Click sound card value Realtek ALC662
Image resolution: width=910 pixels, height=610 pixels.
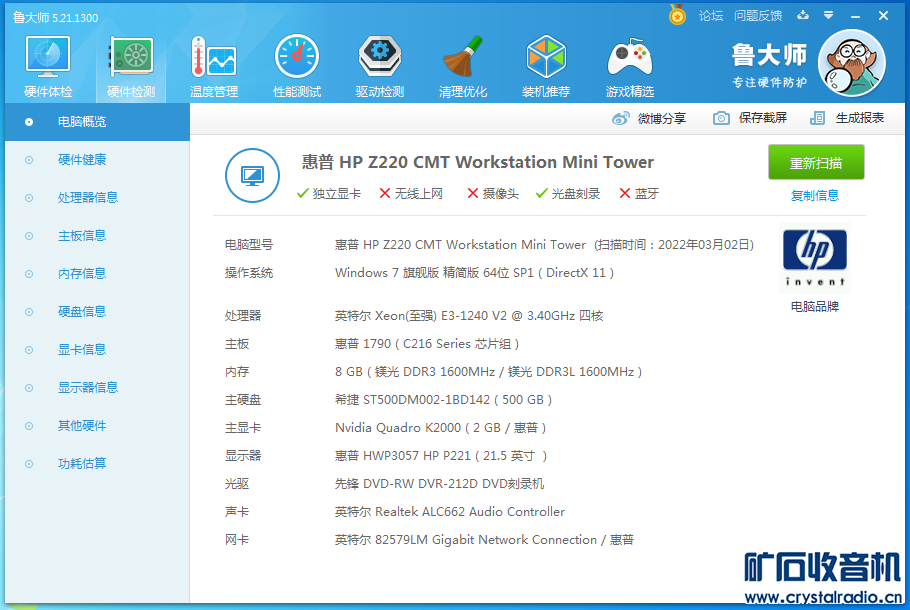click(450, 512)
